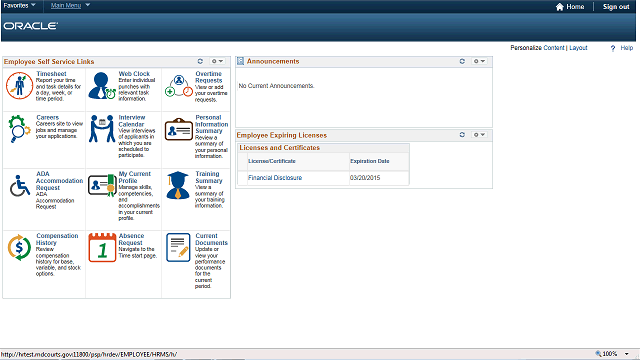
Task: Select the 03/20/2015 expiration date cell
Action: pyautogui.click(x=365, y=178)
